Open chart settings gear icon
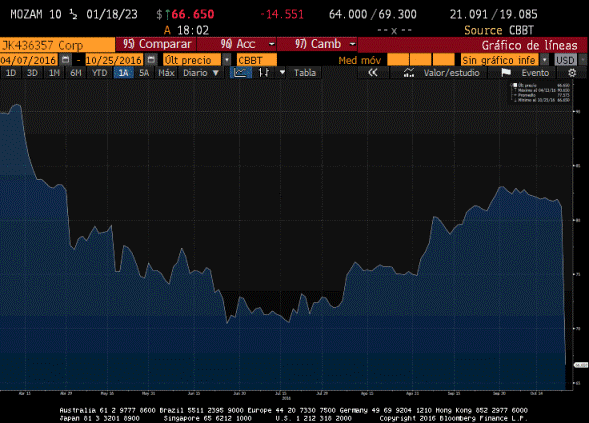The image size is (589, 423). coord(572,73)
